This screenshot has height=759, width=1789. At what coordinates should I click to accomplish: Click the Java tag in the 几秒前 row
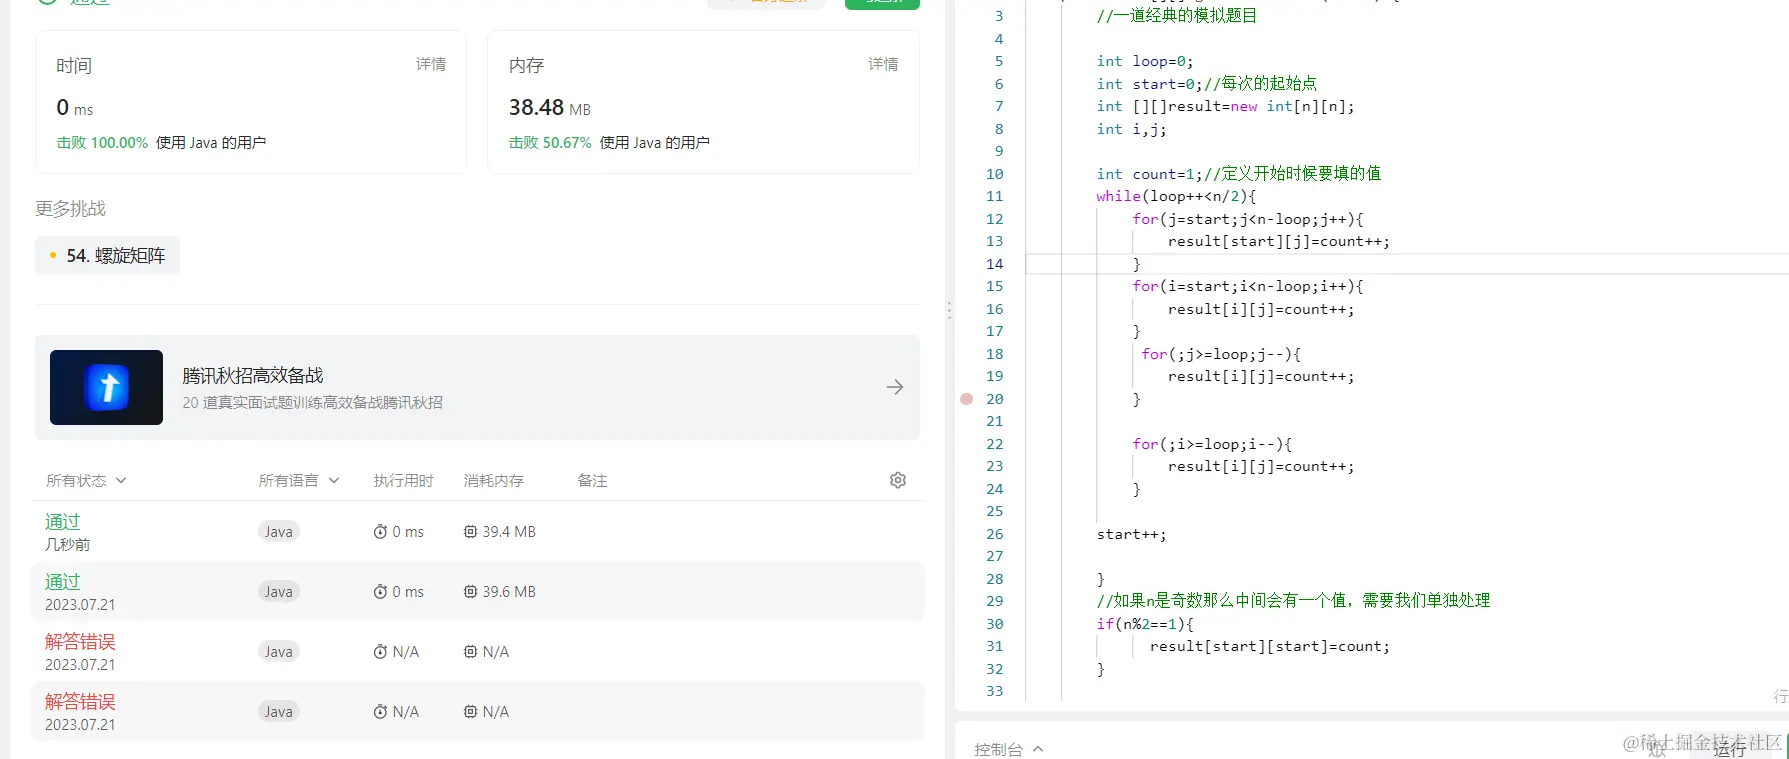[x=279, y=532]
